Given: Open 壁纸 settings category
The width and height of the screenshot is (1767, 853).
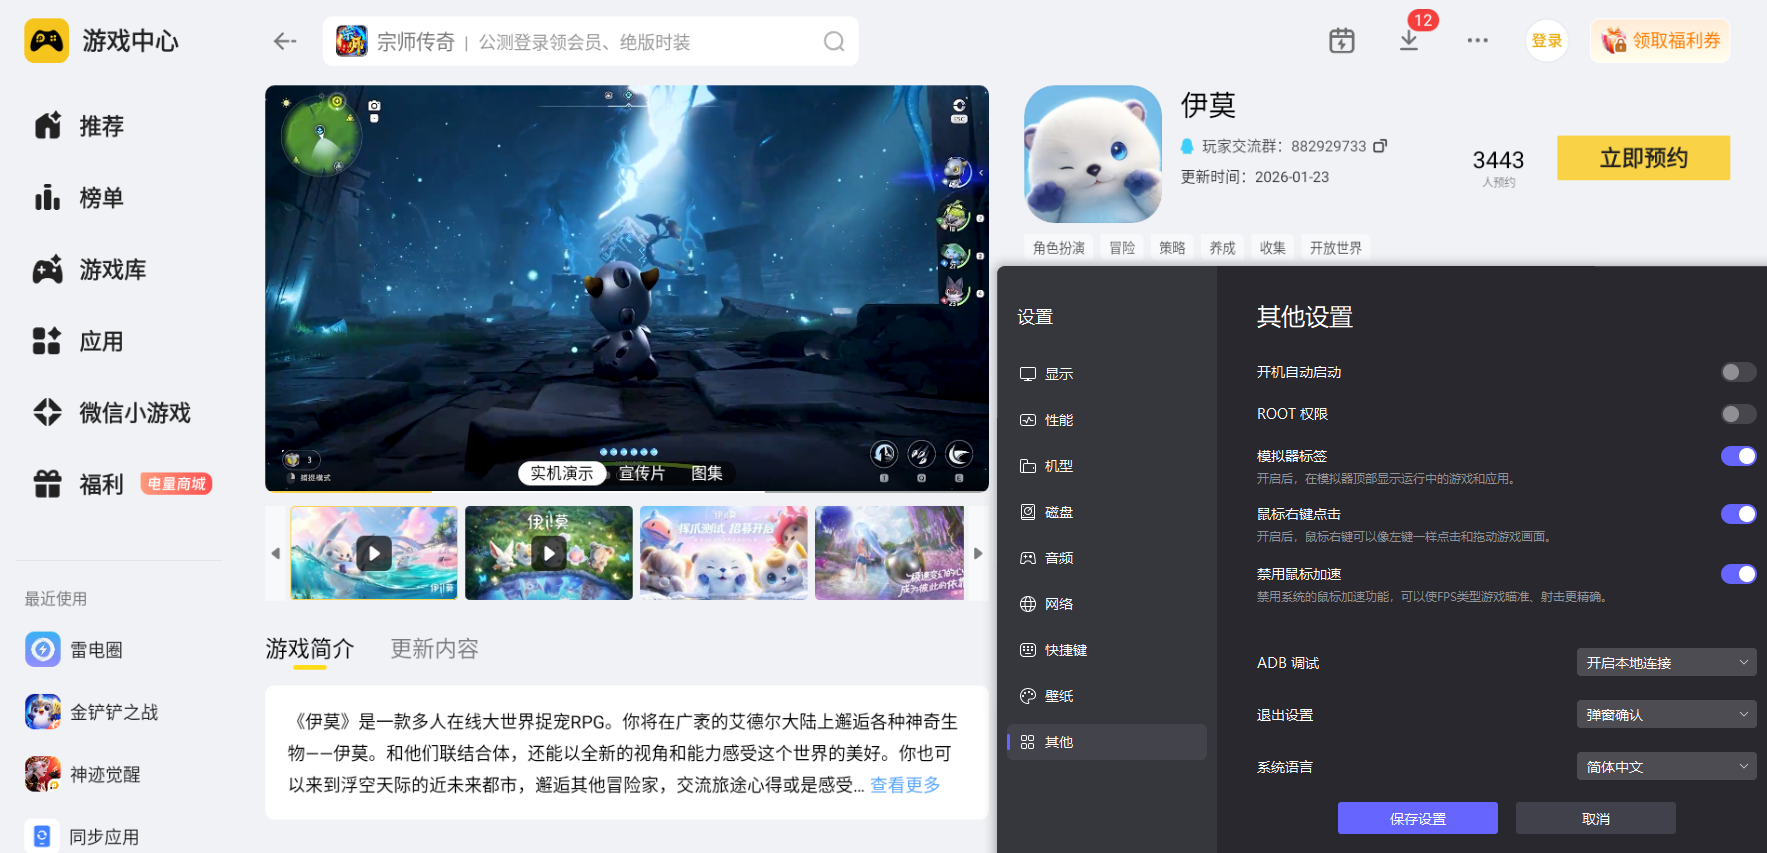Looking at the screenshot, I should (1106, 696).
